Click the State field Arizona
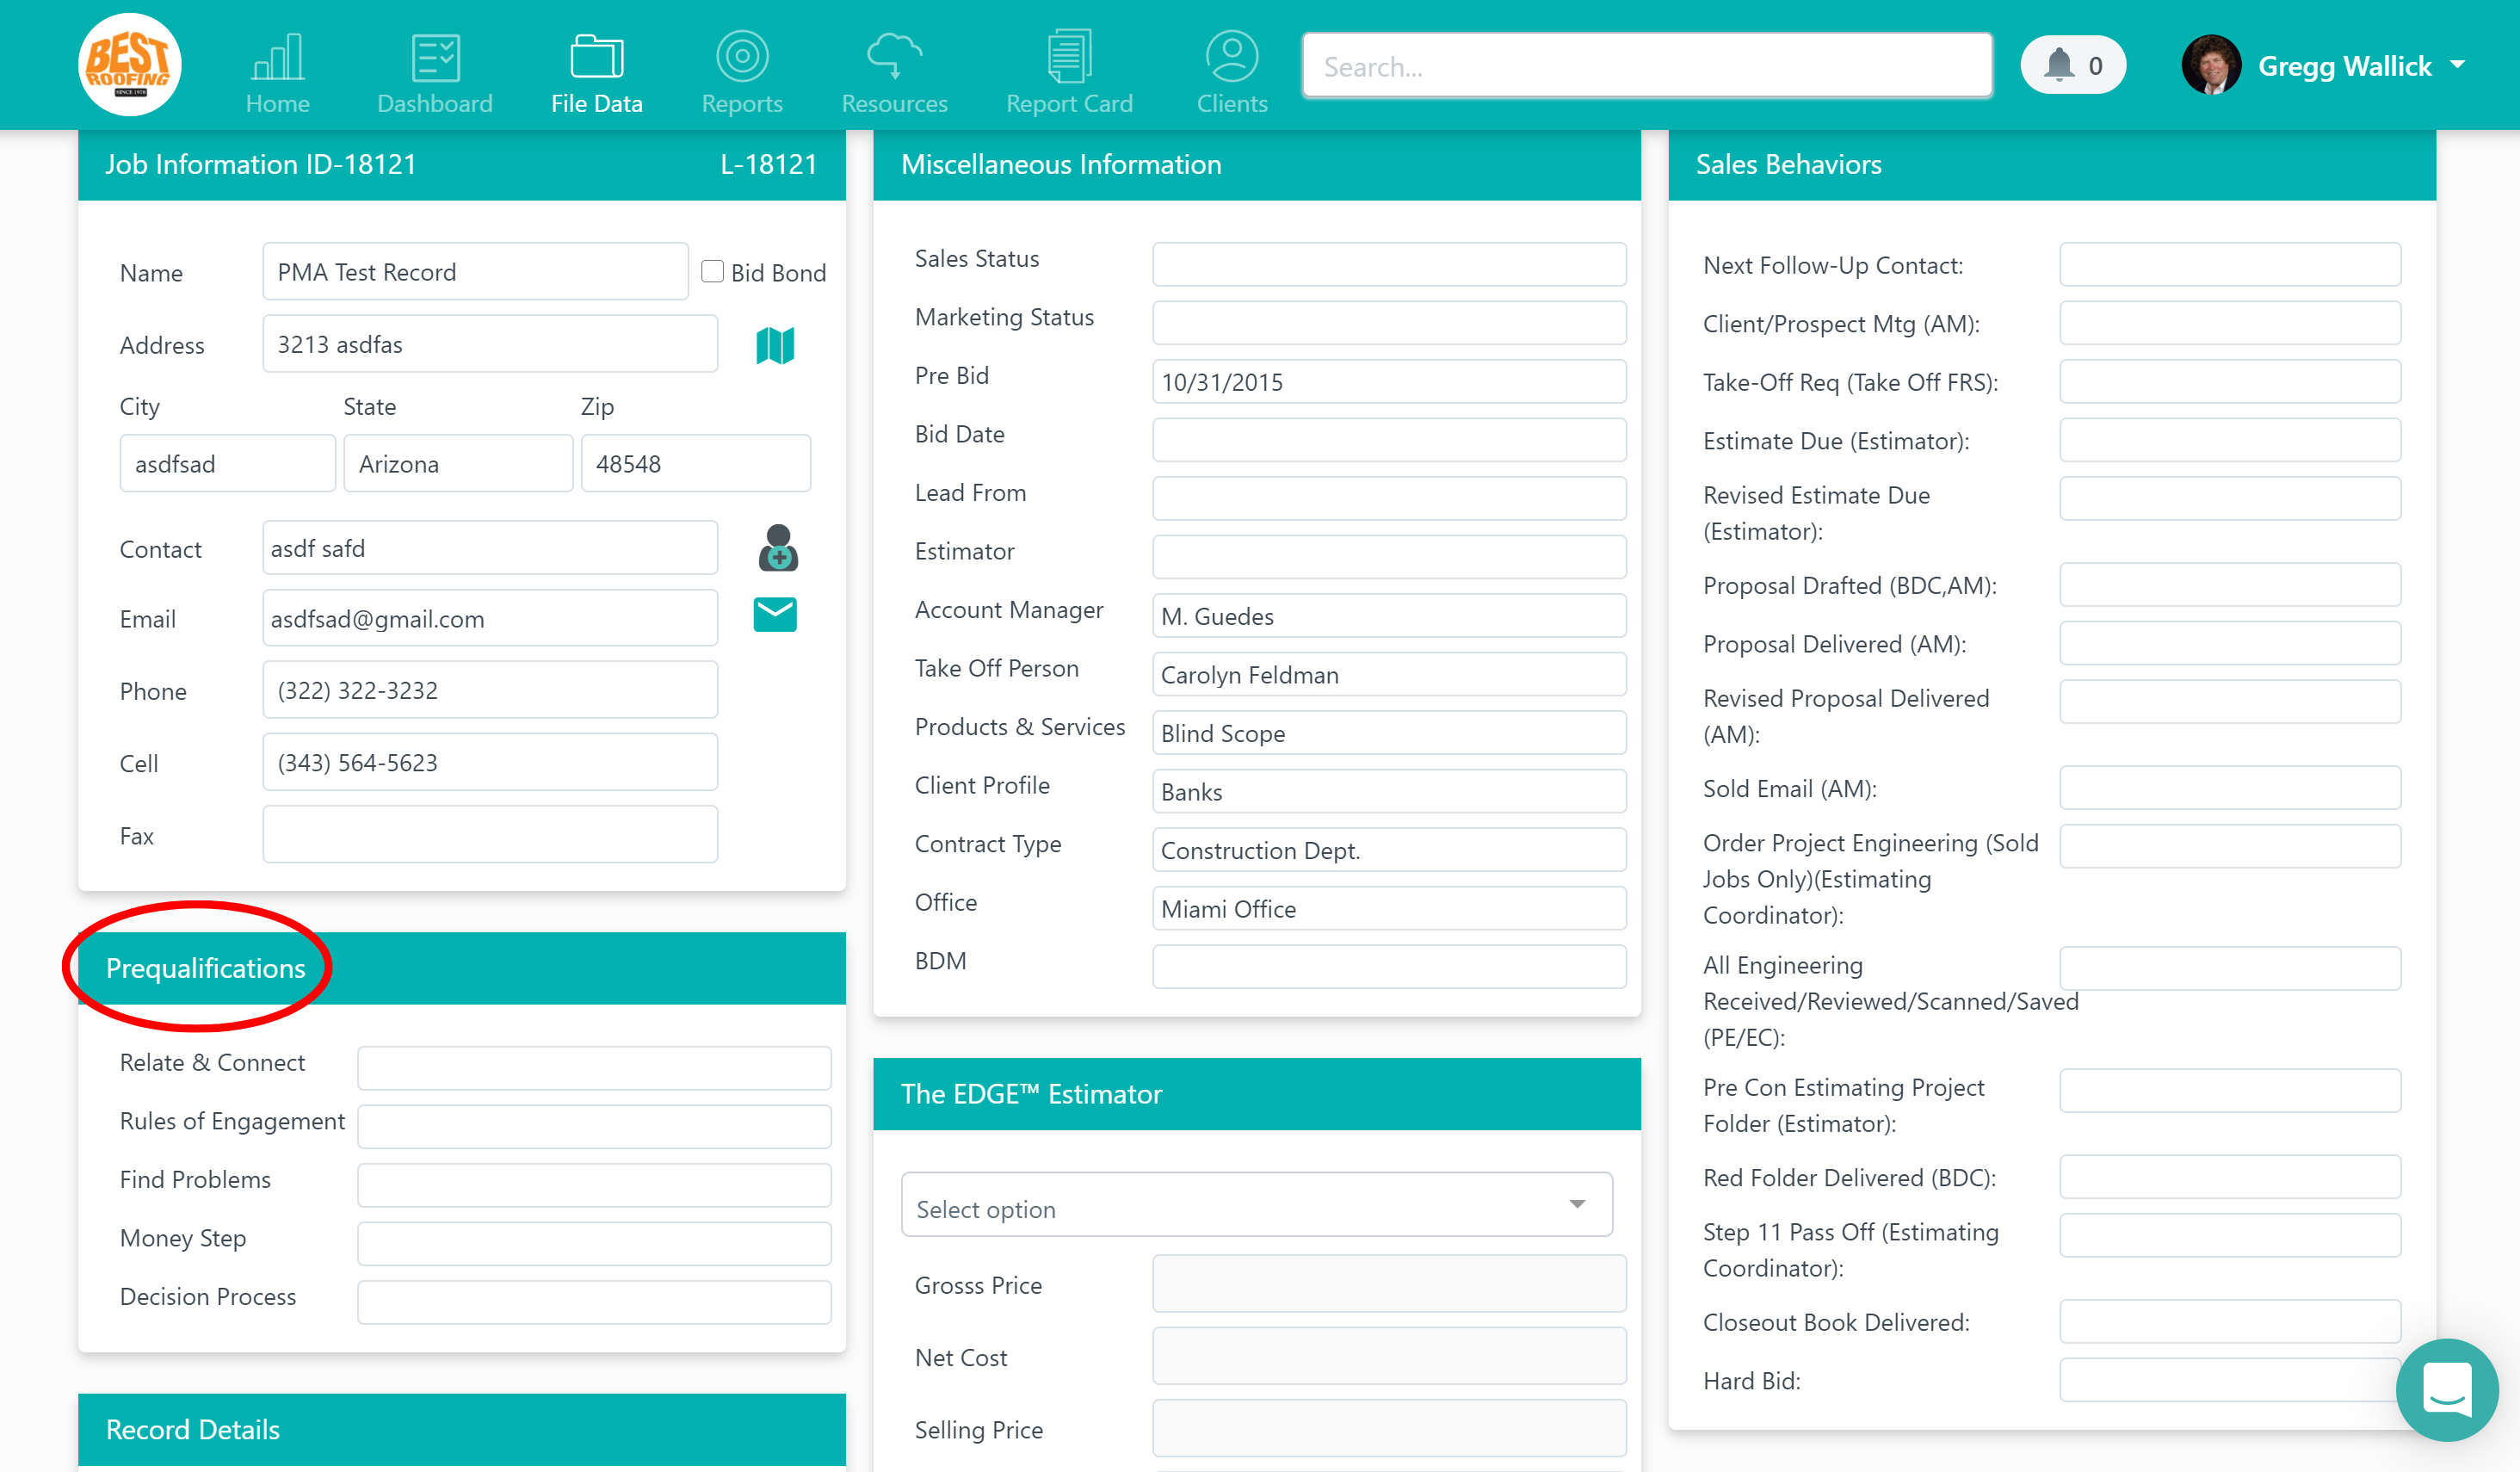Viewport: 2520px width, 1472px height. 458,463
